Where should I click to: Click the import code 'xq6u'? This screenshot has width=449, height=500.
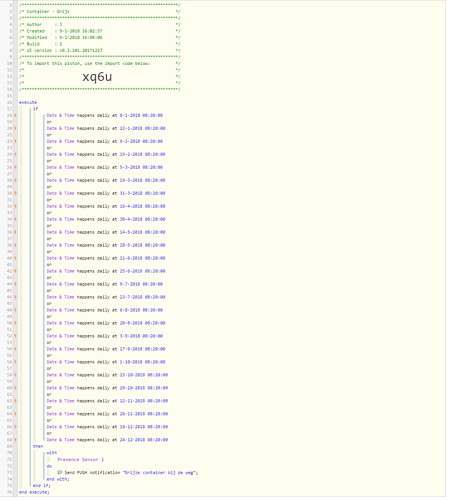[97, 77]
